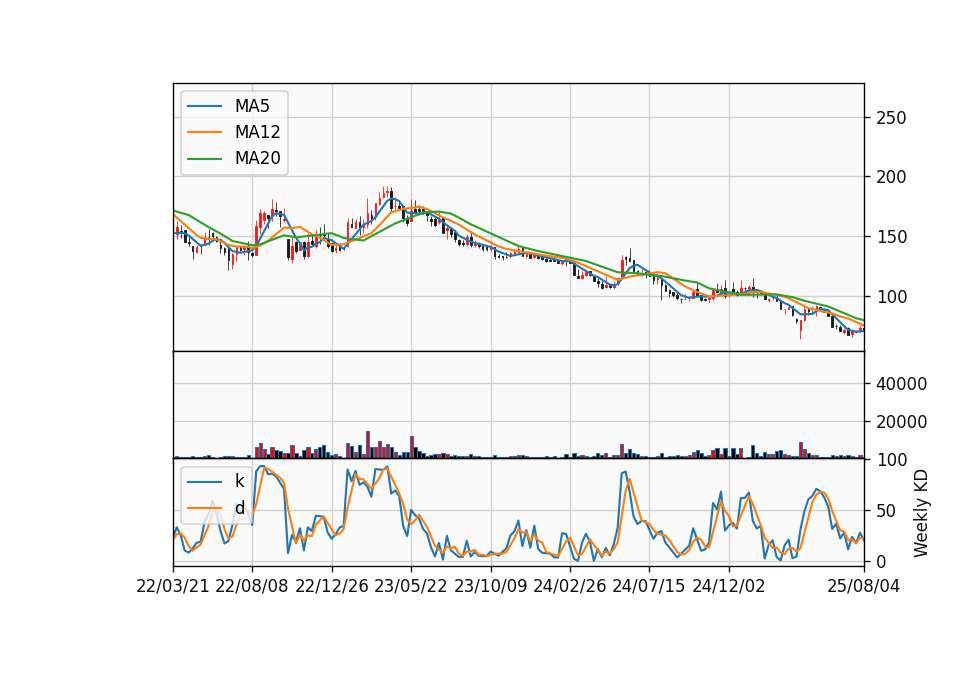Click the volume axis value 40000

point(902,384)
